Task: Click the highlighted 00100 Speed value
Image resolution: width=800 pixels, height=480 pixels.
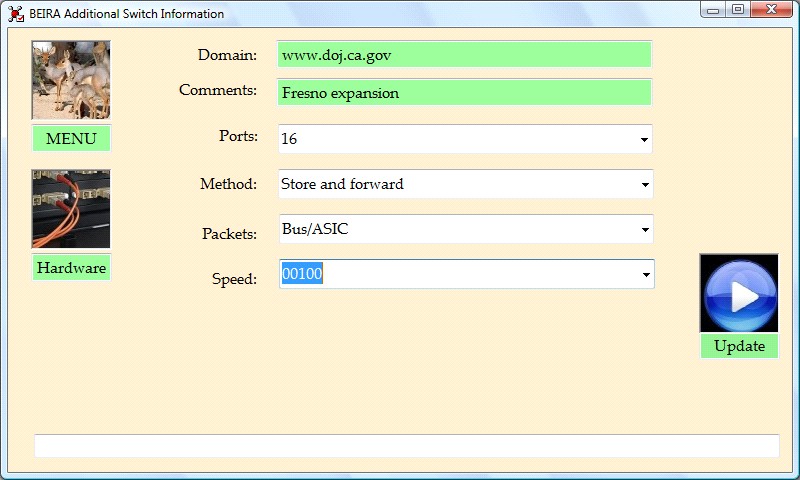Action: 302,274
